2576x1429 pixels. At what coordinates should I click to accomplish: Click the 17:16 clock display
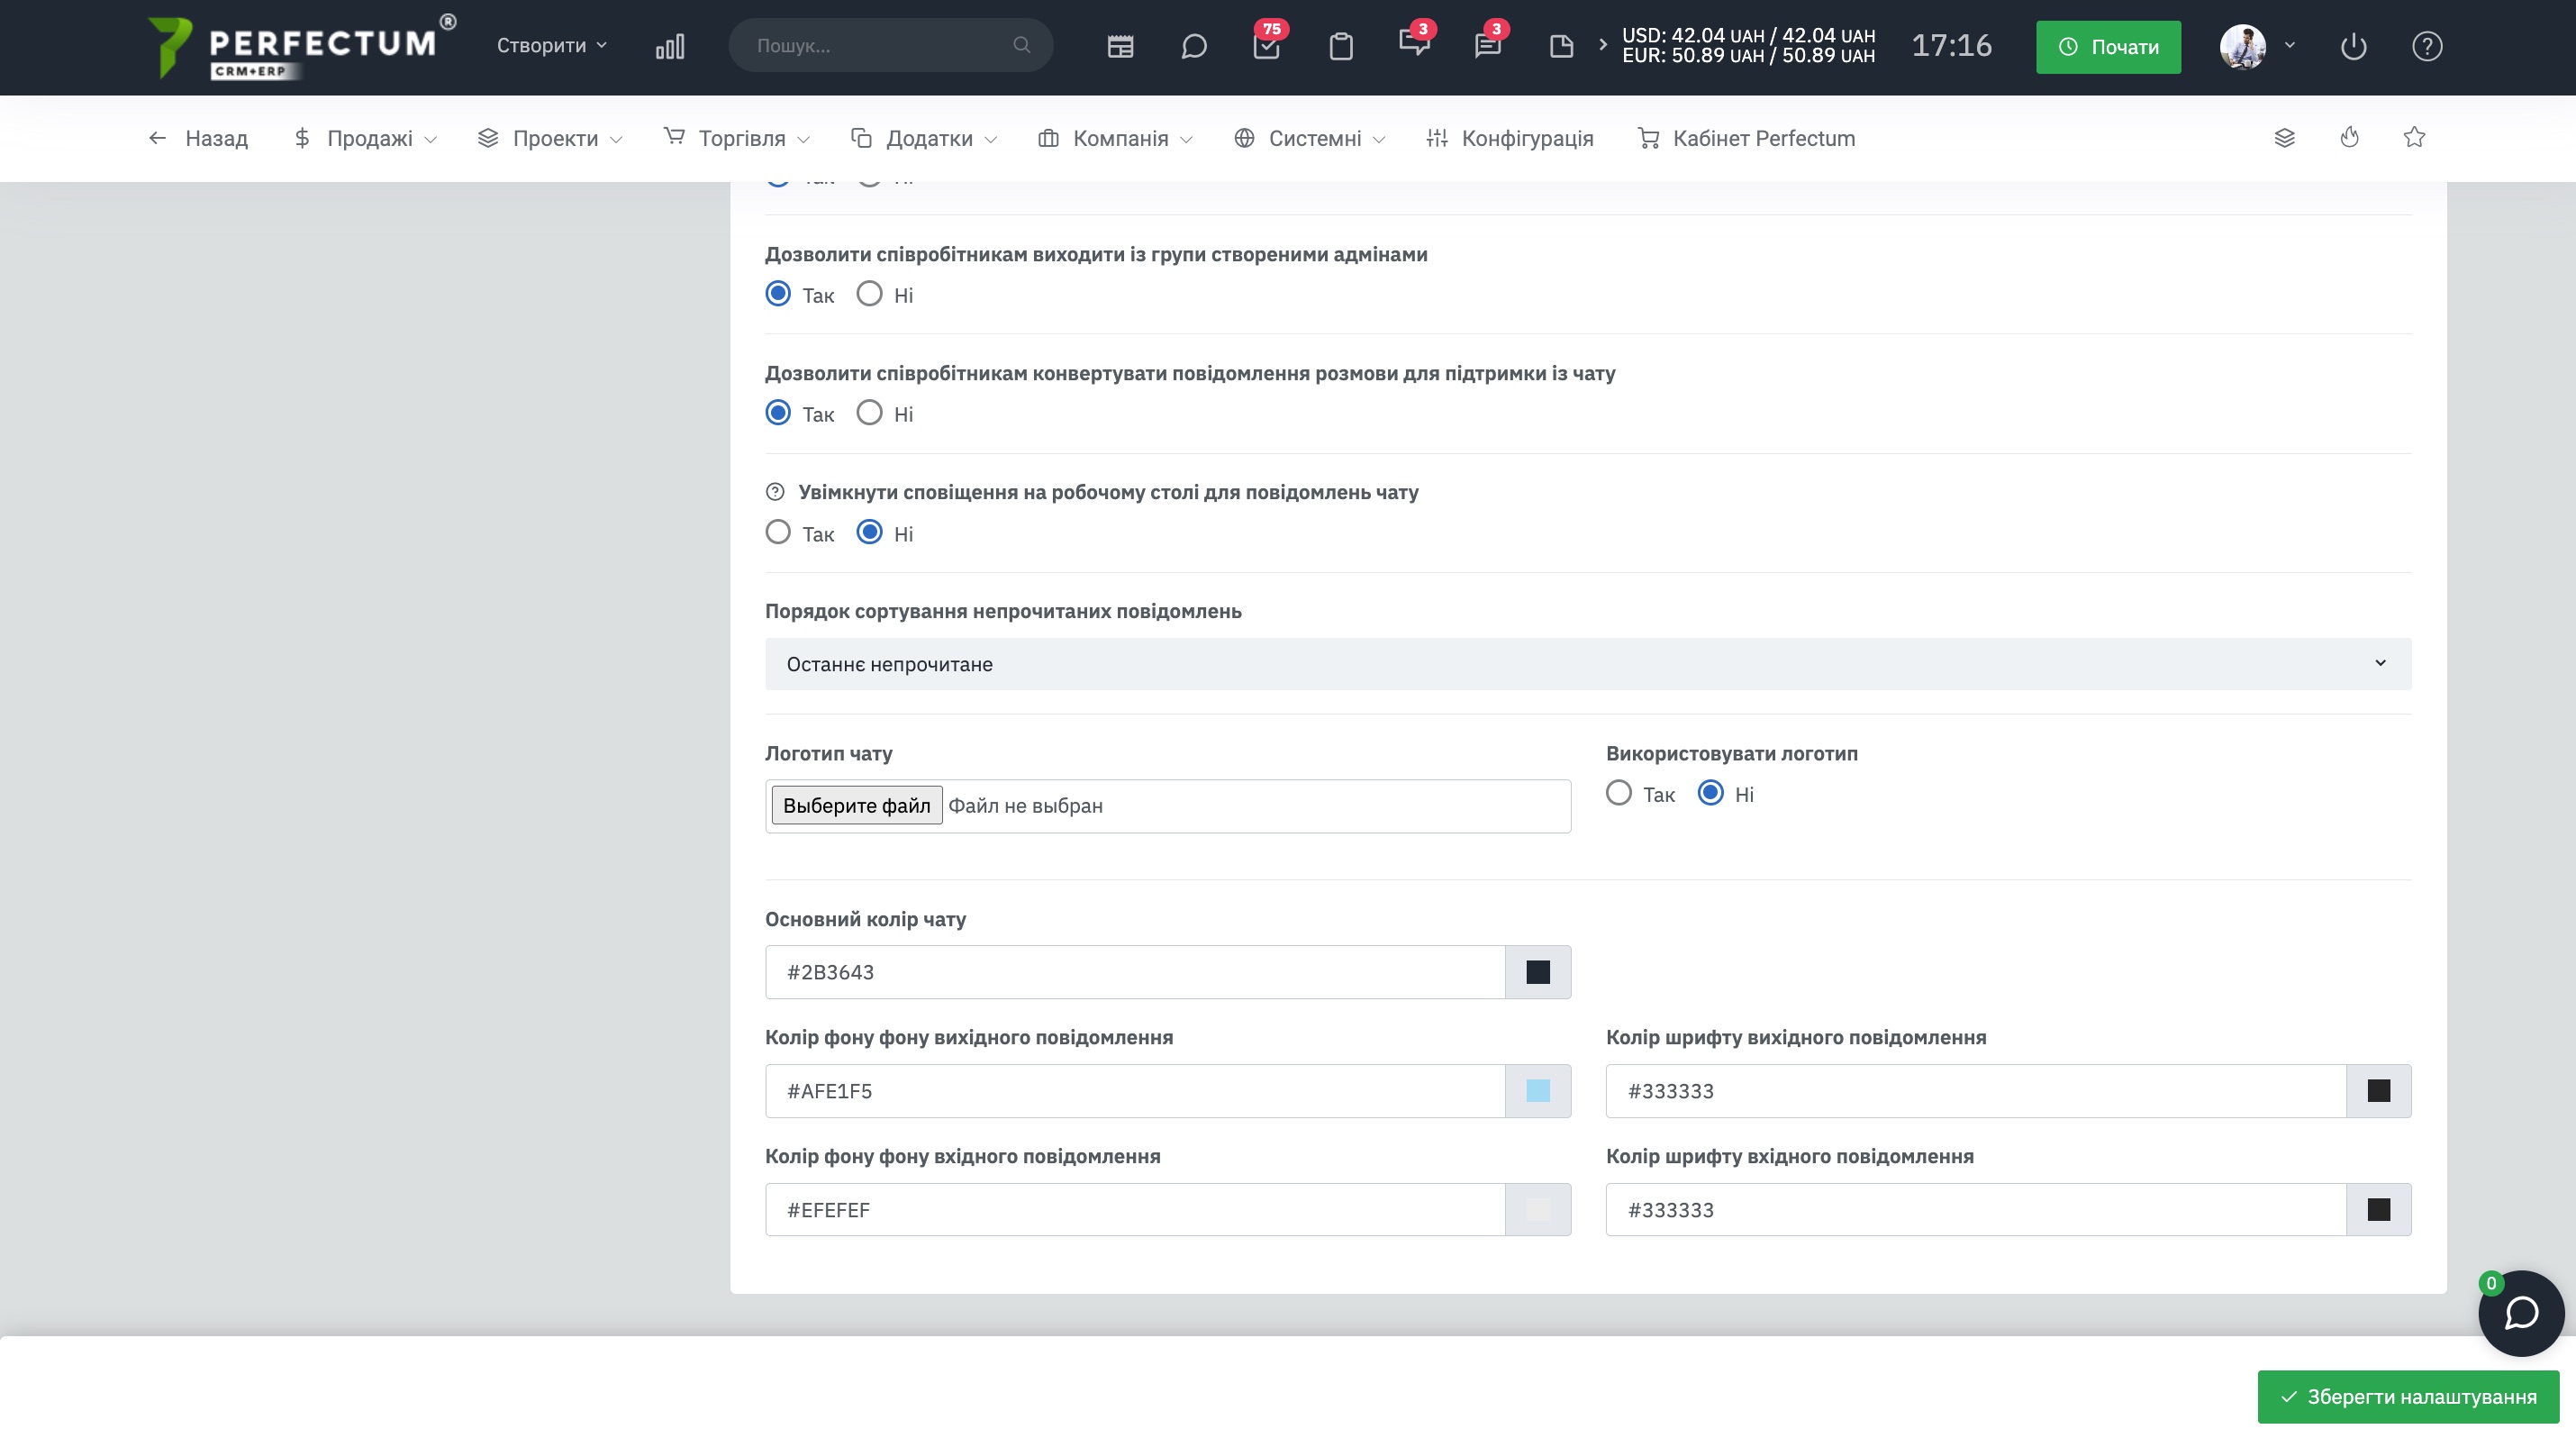pyautogui.click(x=1952, y=45)
